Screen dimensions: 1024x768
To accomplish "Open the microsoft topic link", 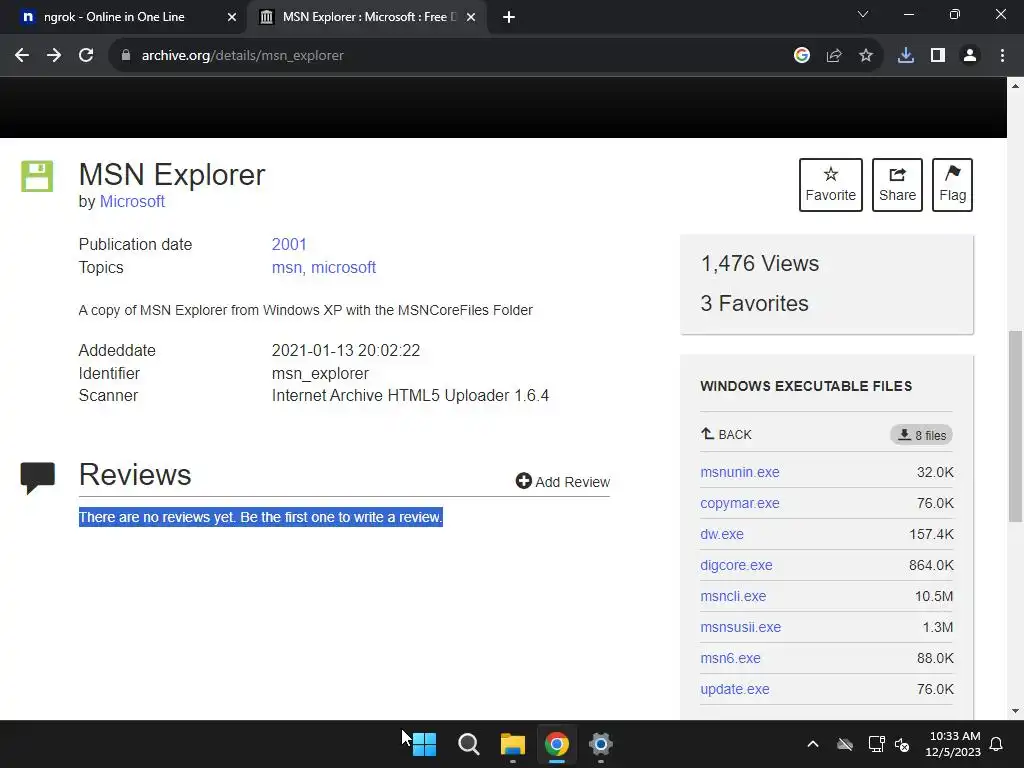I will point(344,268).
